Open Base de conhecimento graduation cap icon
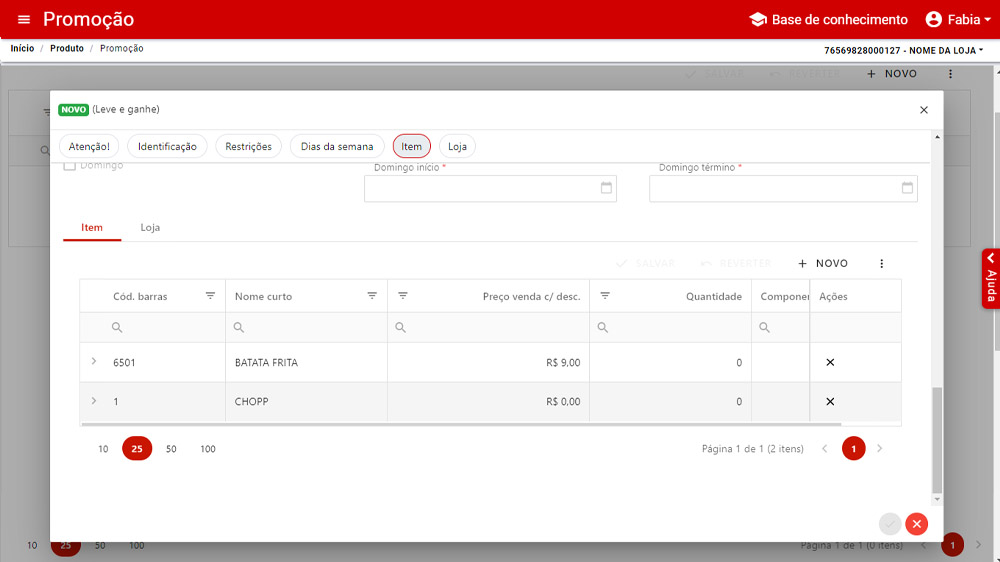This screenshot has height=562, width=1000. tap(757, 20)
